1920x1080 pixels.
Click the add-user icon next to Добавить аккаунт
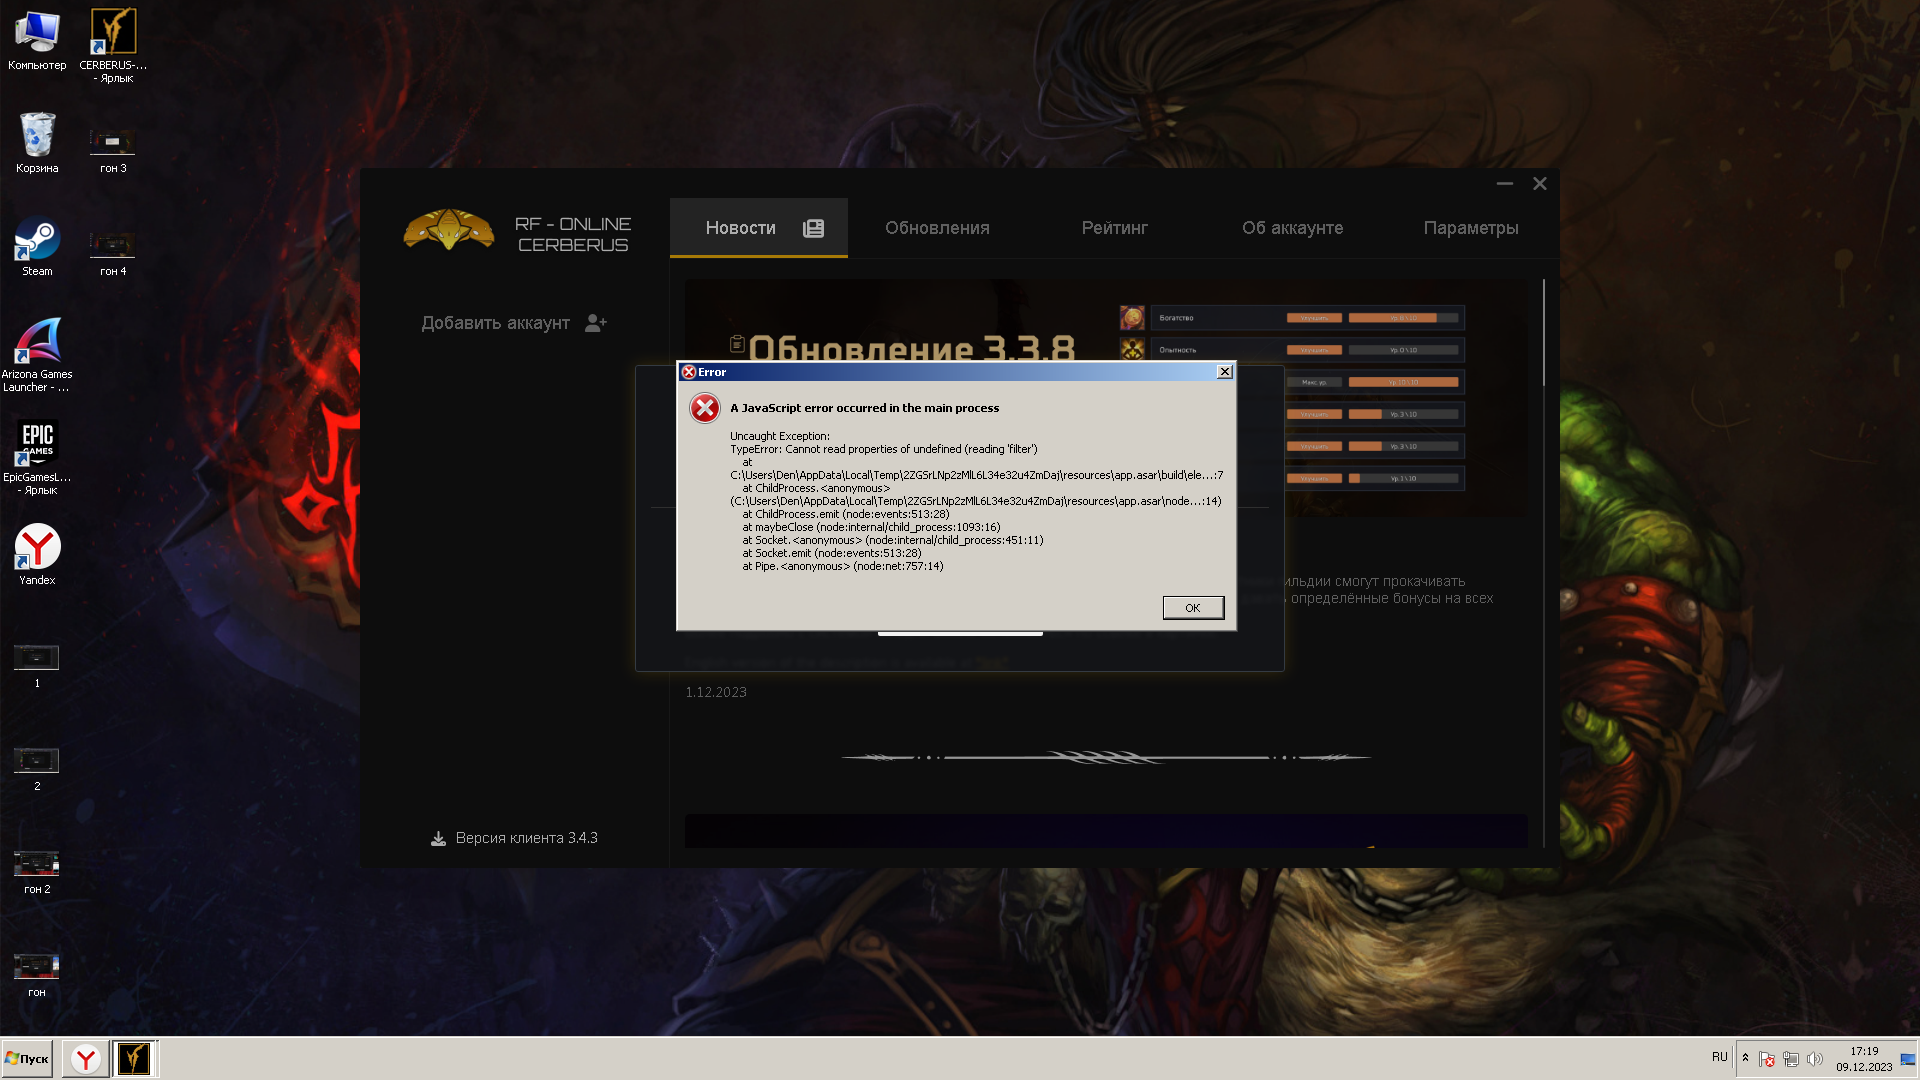[x=596, y=323]
